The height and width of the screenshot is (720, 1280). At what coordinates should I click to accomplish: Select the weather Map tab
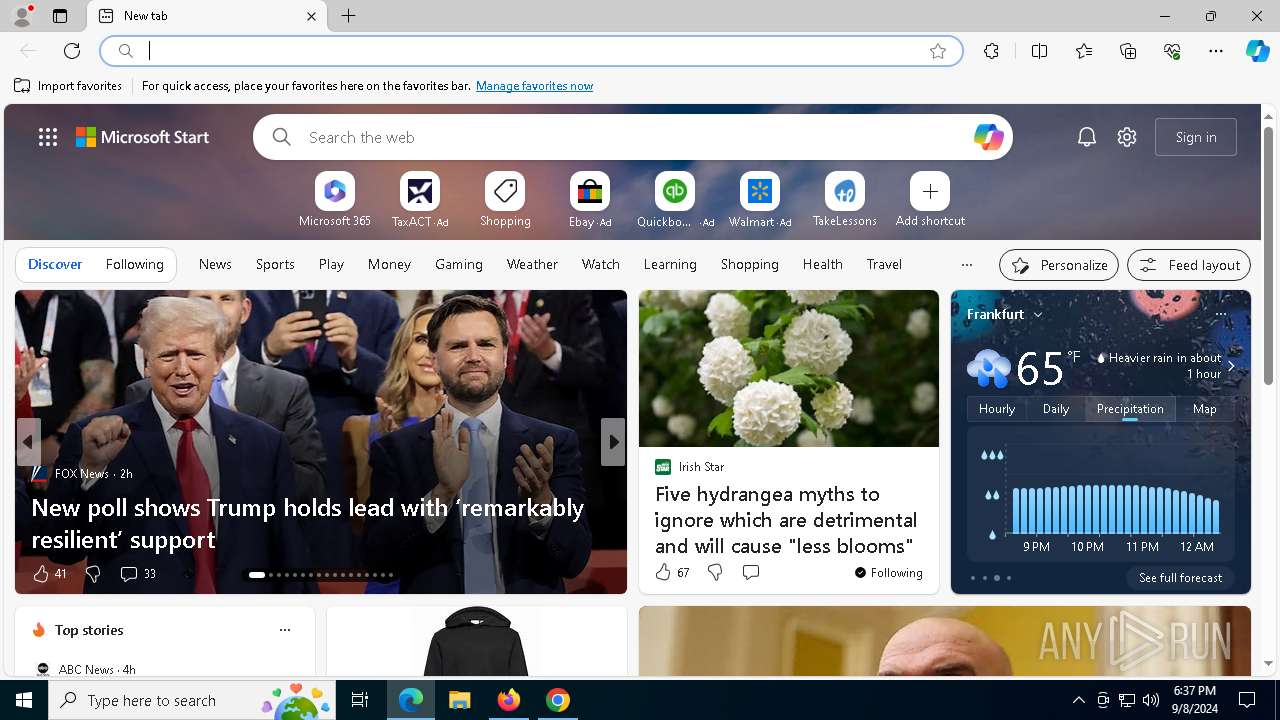(x=1205, y=409)
